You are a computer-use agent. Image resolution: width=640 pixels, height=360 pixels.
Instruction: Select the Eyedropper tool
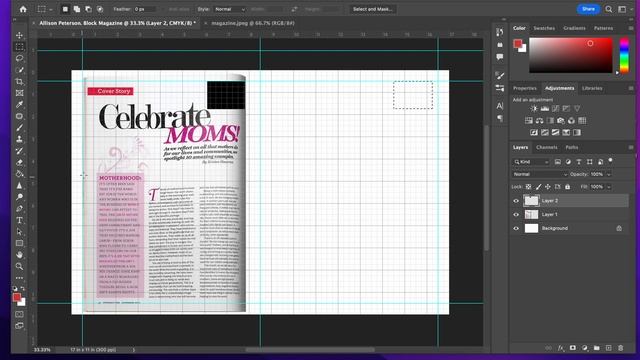[x=19, y=104]
